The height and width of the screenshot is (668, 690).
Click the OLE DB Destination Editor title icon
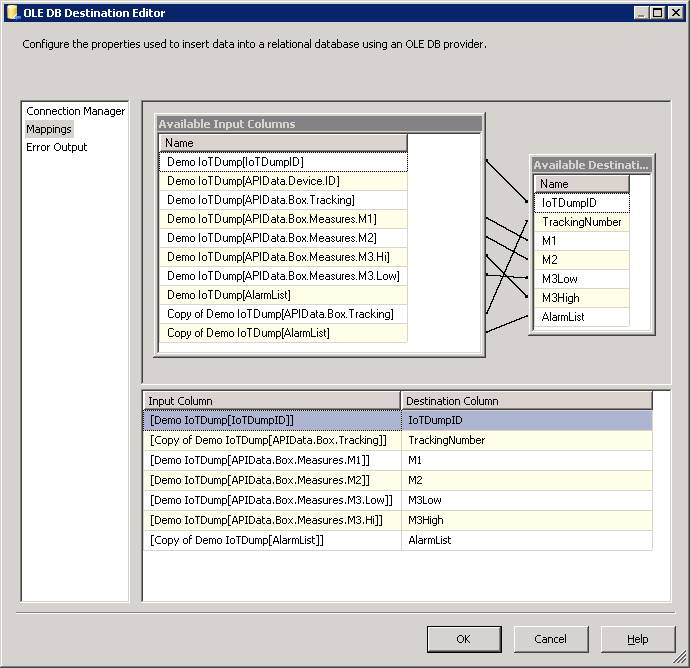click(x=12, y=12)
